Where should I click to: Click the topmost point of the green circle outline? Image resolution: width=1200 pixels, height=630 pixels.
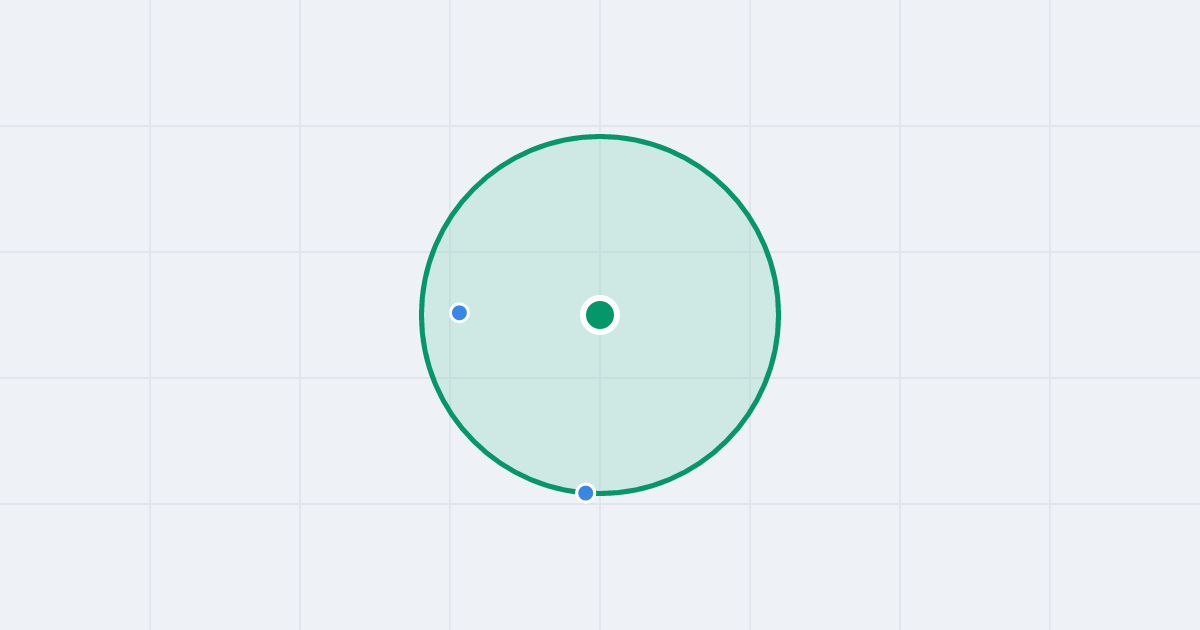coord(600,136)
